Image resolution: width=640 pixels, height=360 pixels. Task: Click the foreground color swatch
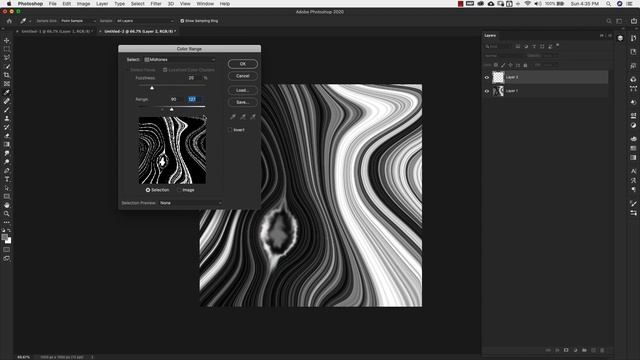tap(4, 238)
